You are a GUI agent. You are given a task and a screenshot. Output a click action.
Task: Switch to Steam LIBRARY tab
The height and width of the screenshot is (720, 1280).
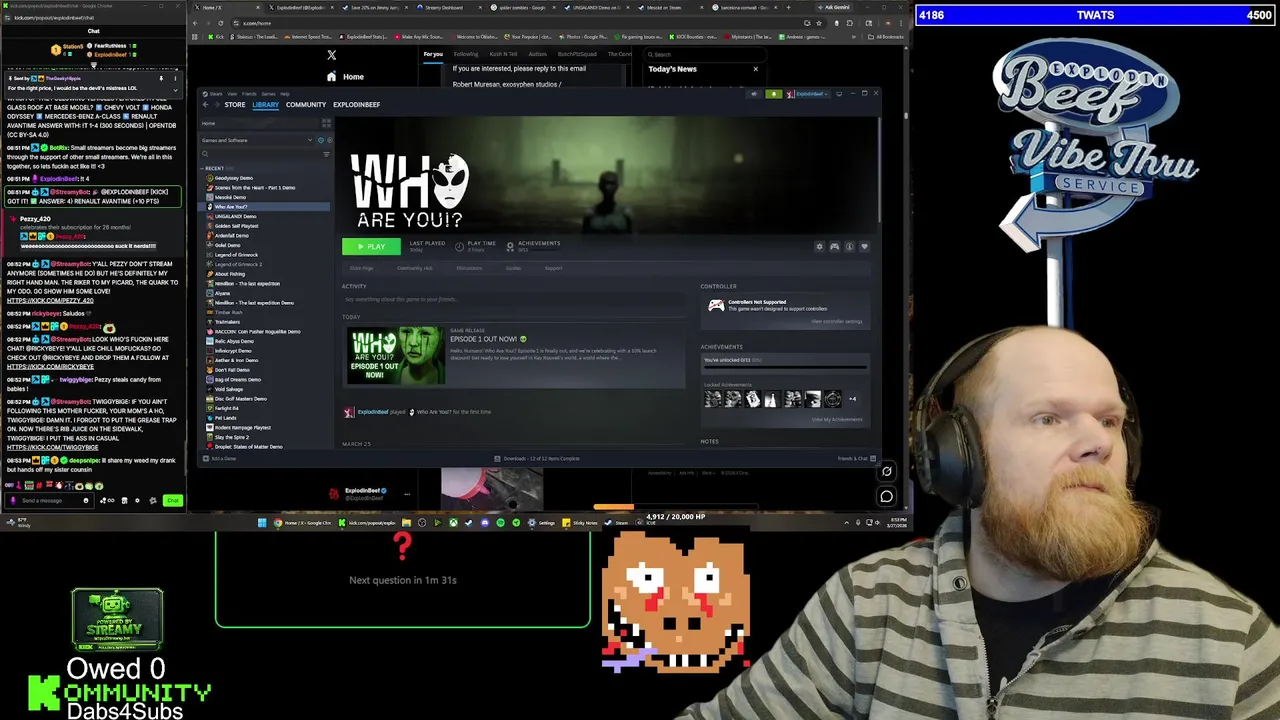[266, 104]
